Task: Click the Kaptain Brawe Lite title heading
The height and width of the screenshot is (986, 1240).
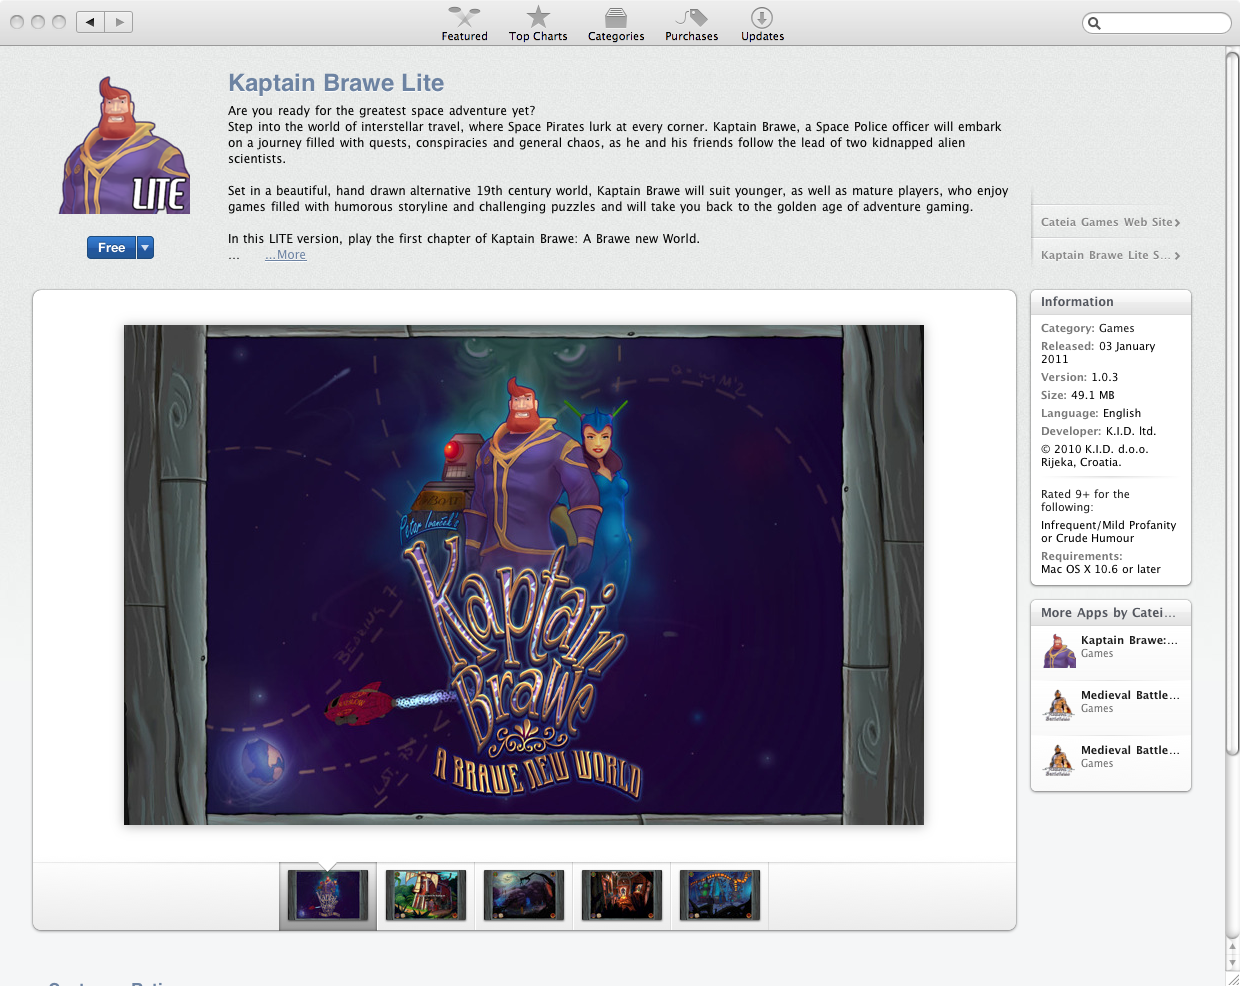Action: tap(336, 83)
